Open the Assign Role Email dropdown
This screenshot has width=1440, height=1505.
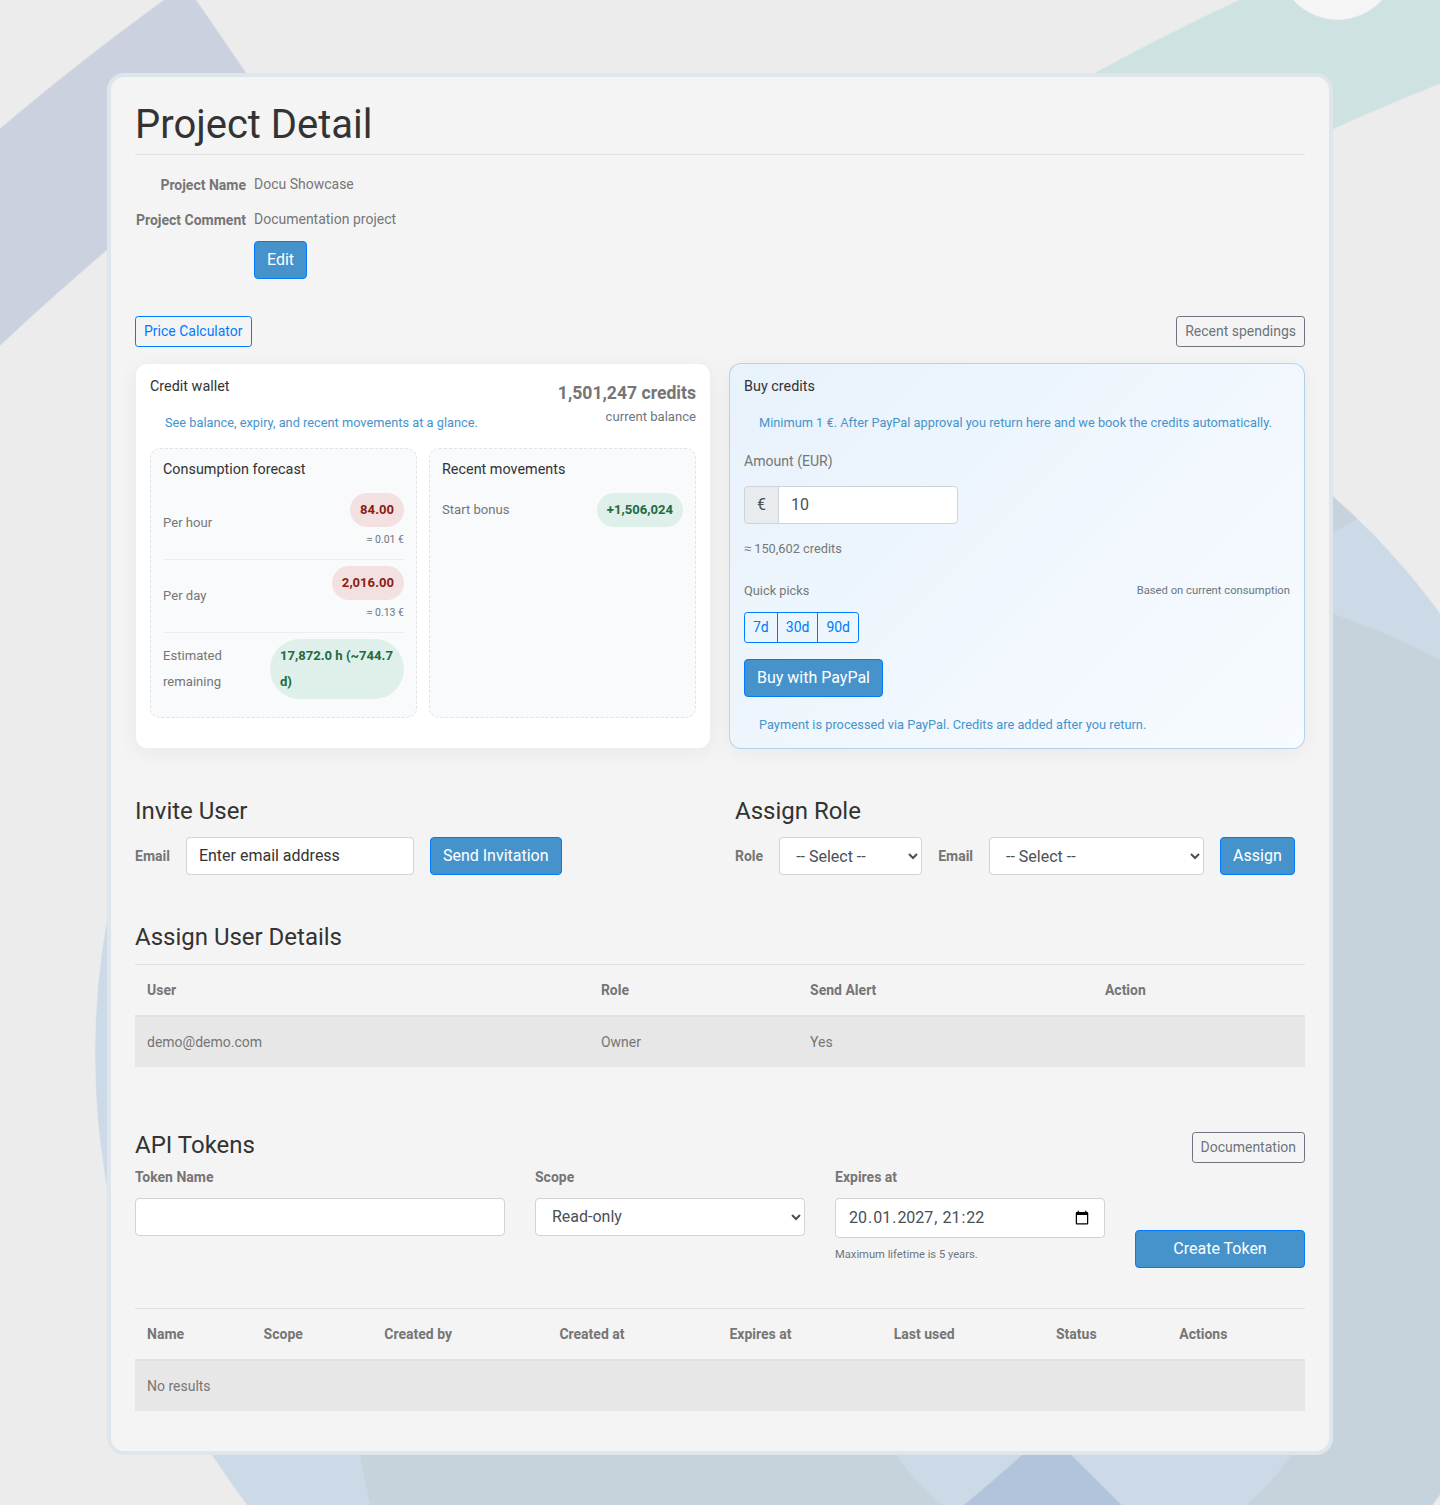point(1096,856)
